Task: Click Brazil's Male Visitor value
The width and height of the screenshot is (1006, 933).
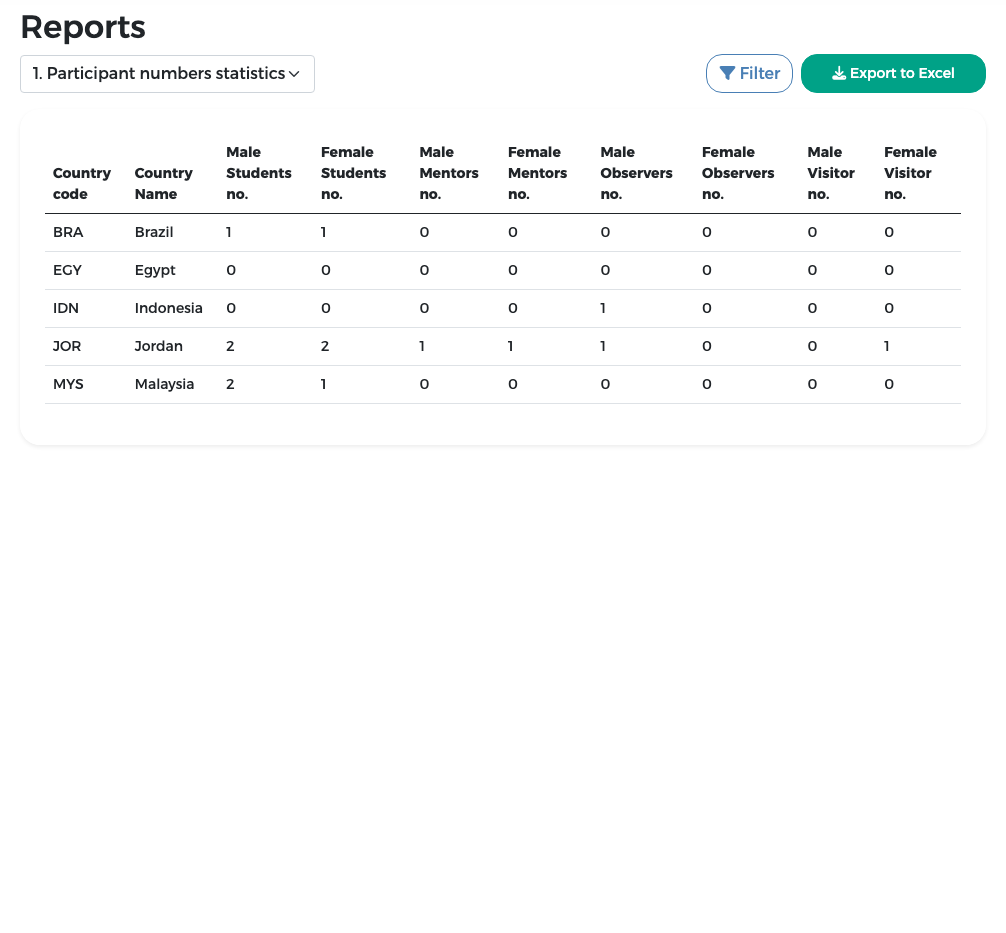Action: click(x=812, y=232)
